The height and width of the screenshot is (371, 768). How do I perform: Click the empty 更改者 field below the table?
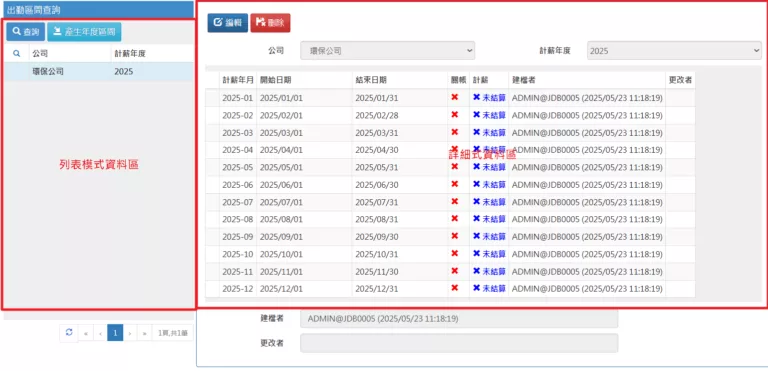click(x=459, y=343)
